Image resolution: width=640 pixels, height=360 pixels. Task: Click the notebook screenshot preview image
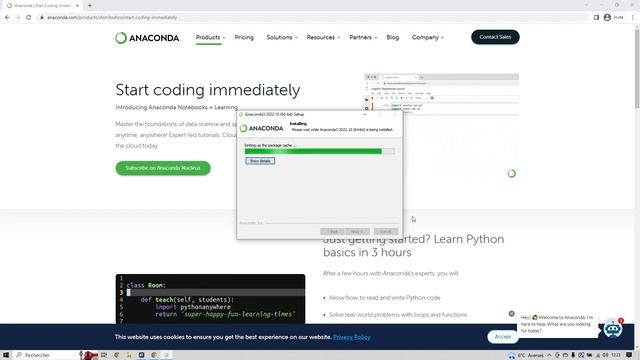point(441,94)
